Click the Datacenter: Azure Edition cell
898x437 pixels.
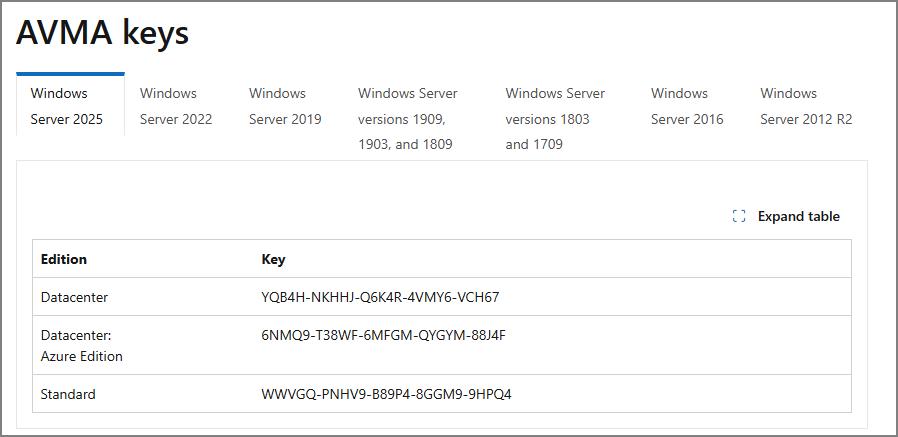[81, 345]
